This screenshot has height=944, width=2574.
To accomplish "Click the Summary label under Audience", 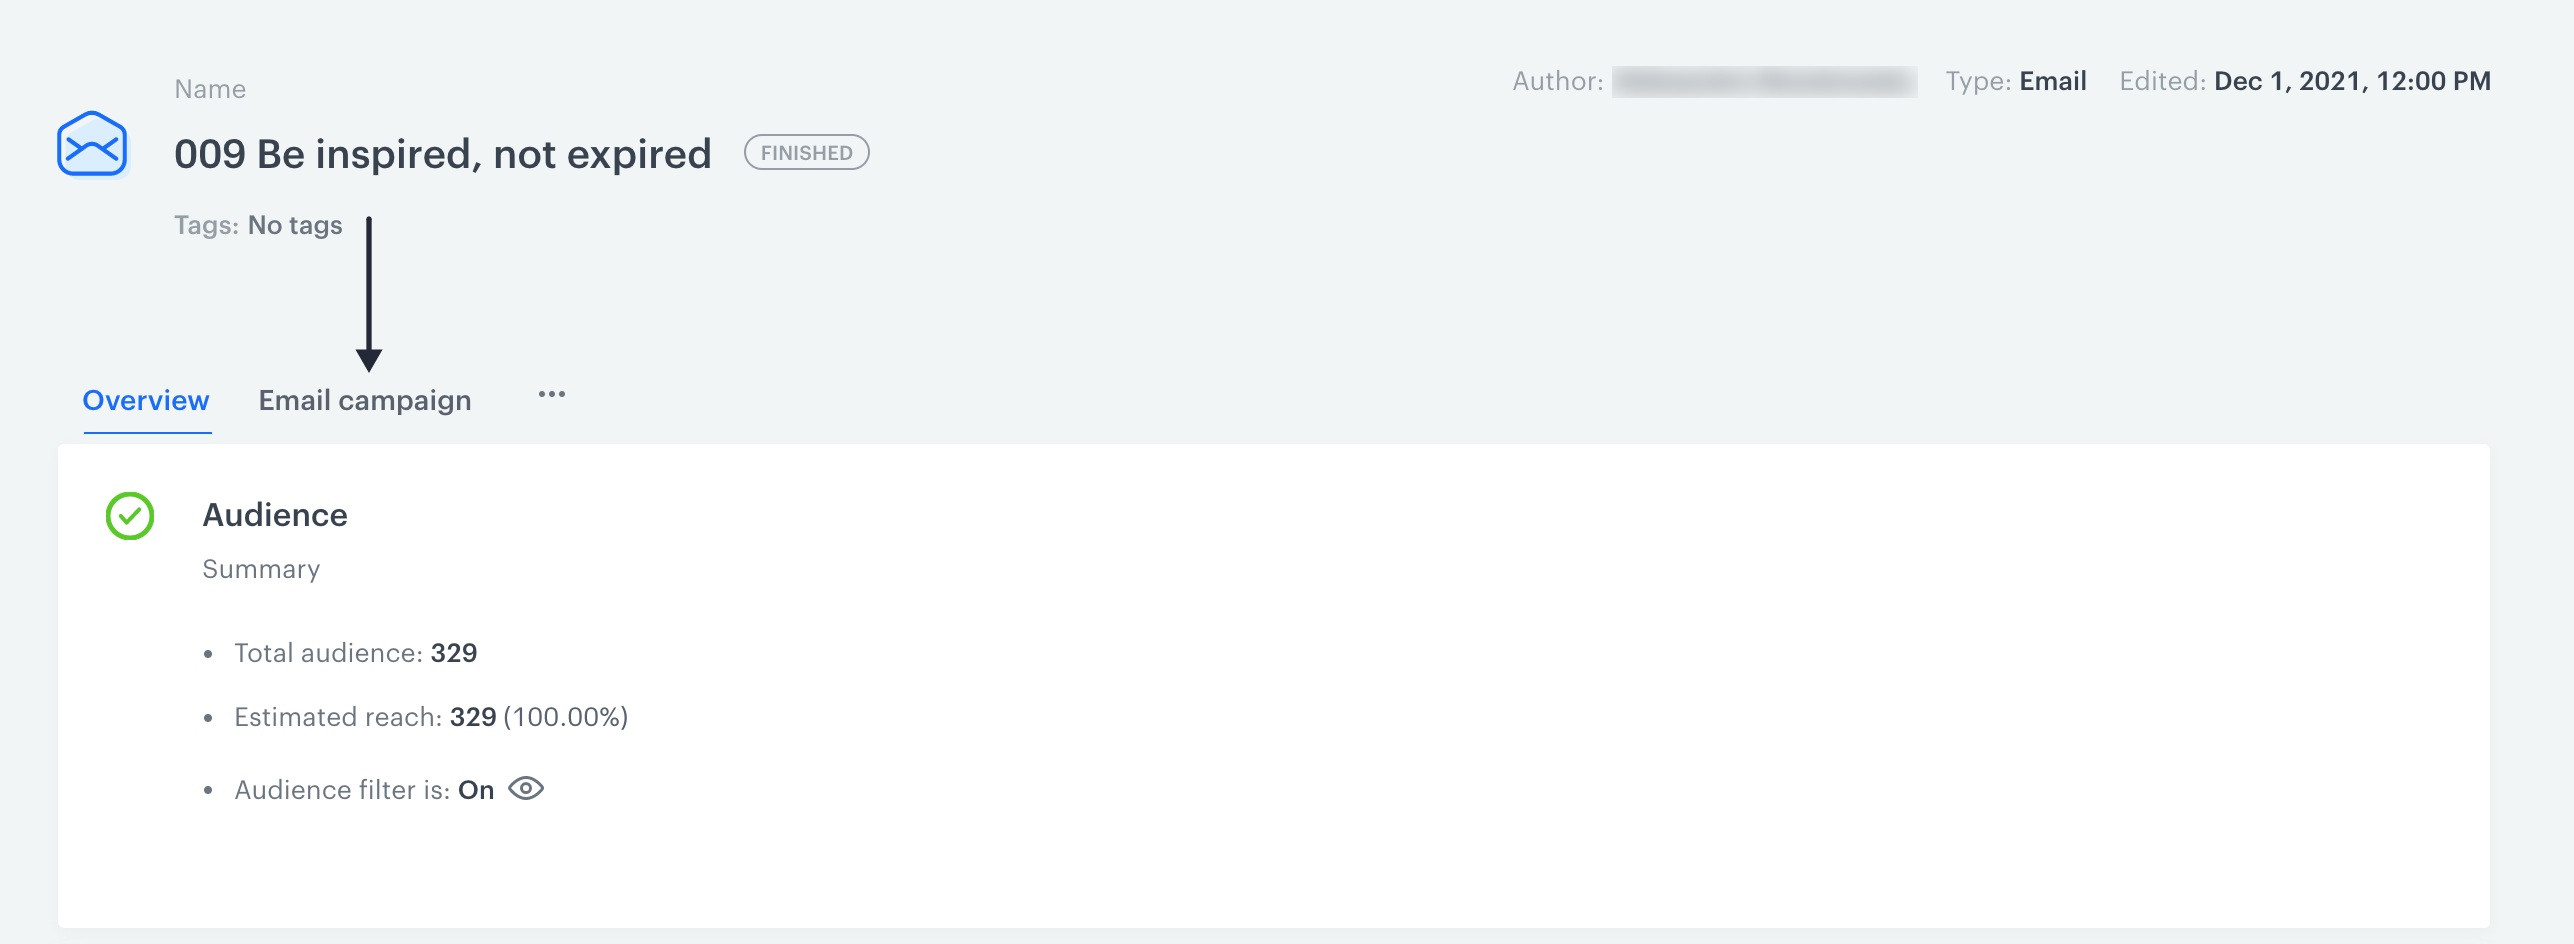I will (x=261, y=569).
